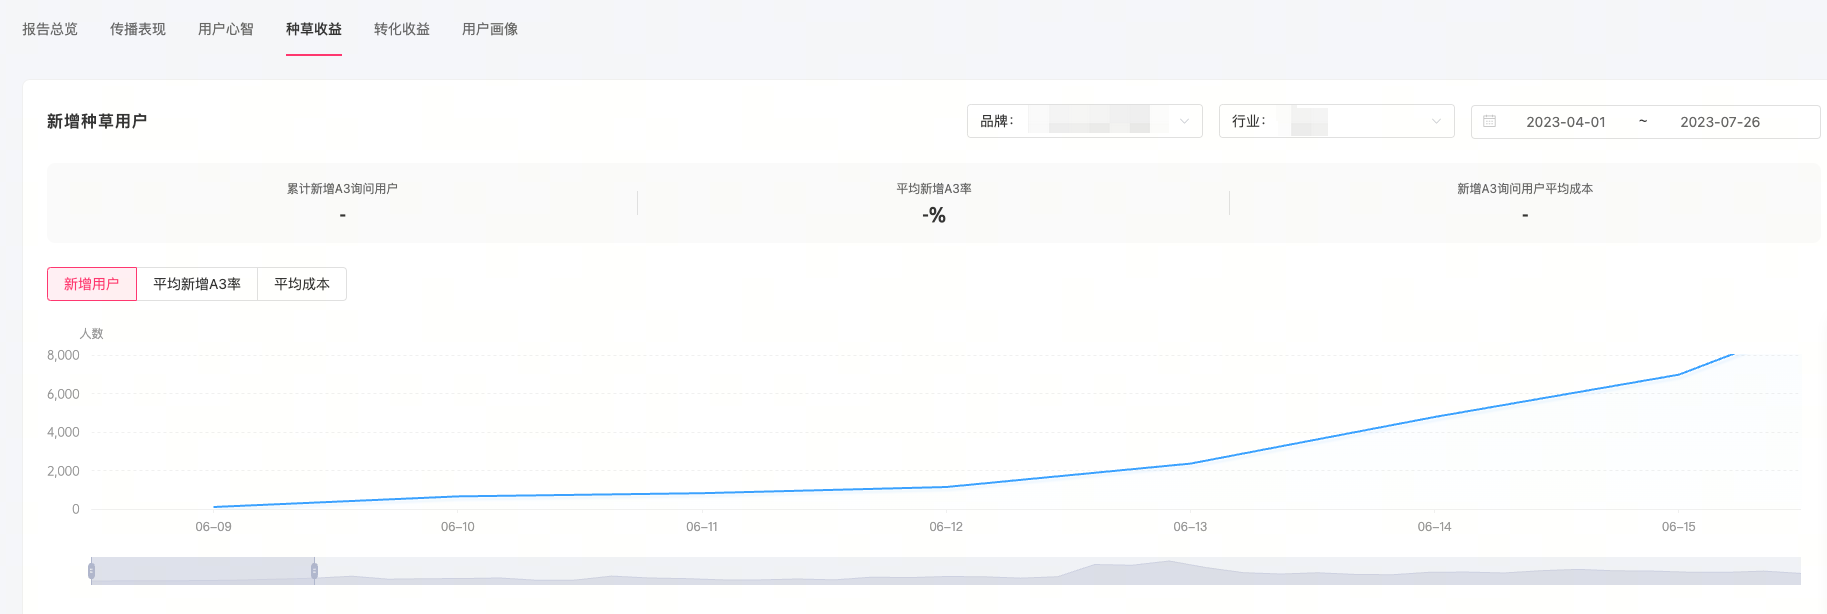
Task: Select the 新增用户 chart toggle
Action: pyautogui.click(x=92, y=284)
